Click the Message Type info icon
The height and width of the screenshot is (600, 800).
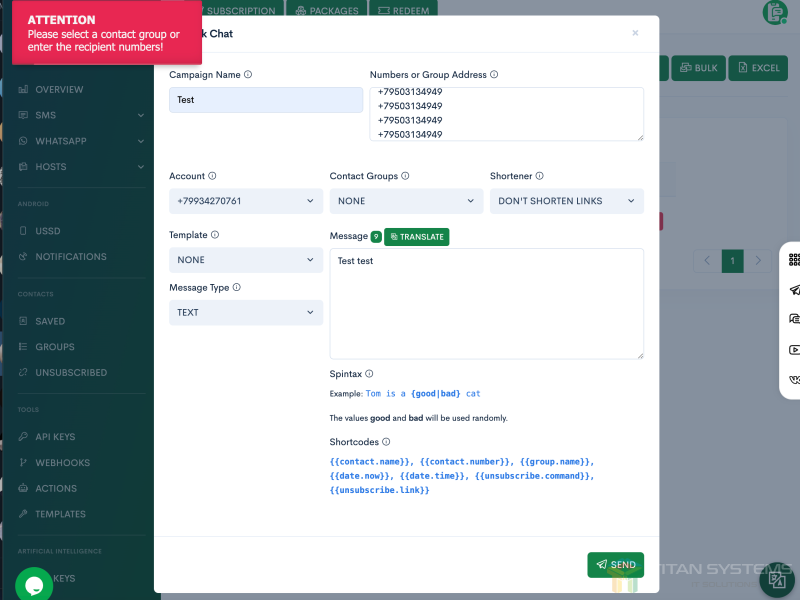237,288
